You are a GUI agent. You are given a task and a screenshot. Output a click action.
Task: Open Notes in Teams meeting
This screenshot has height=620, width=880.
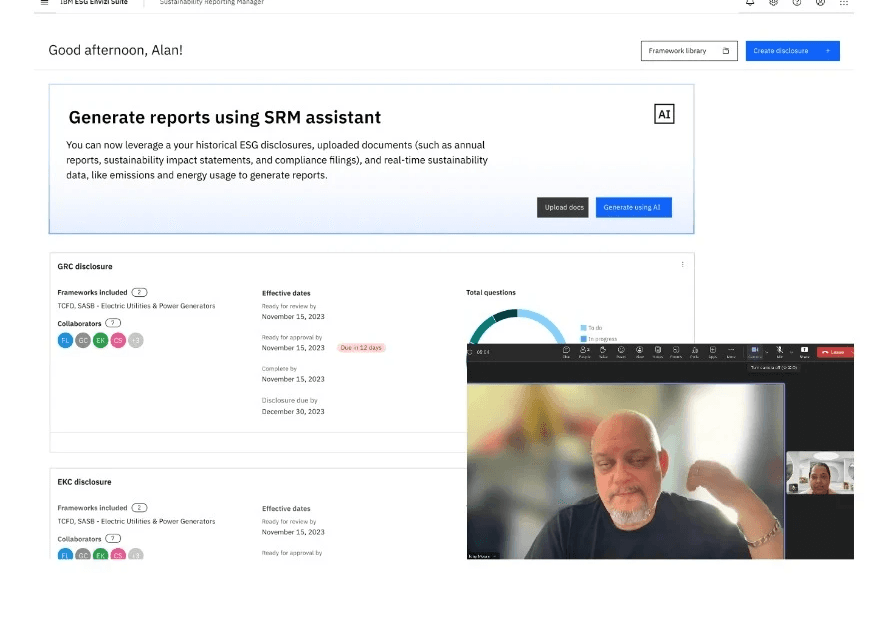click(x=658, y=352)
